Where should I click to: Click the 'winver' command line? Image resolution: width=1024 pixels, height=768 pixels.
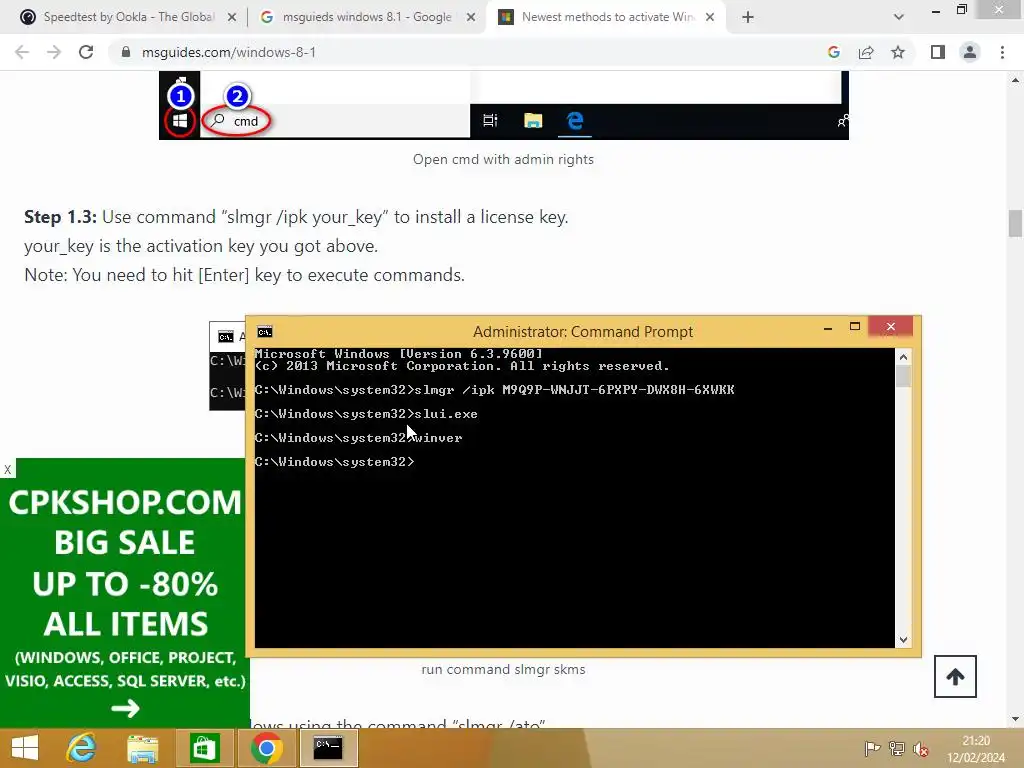click(x=359, y=438)
